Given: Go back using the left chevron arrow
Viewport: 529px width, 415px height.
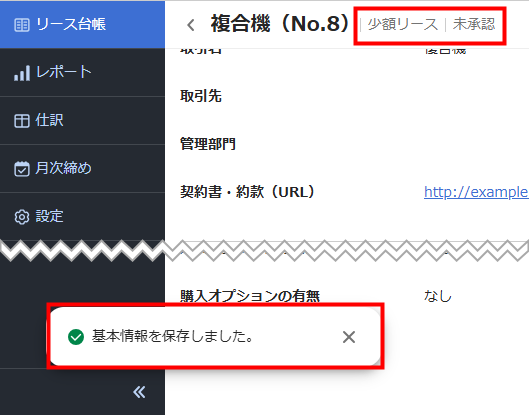Looking at the screenshot, I should tap(191, 25).
